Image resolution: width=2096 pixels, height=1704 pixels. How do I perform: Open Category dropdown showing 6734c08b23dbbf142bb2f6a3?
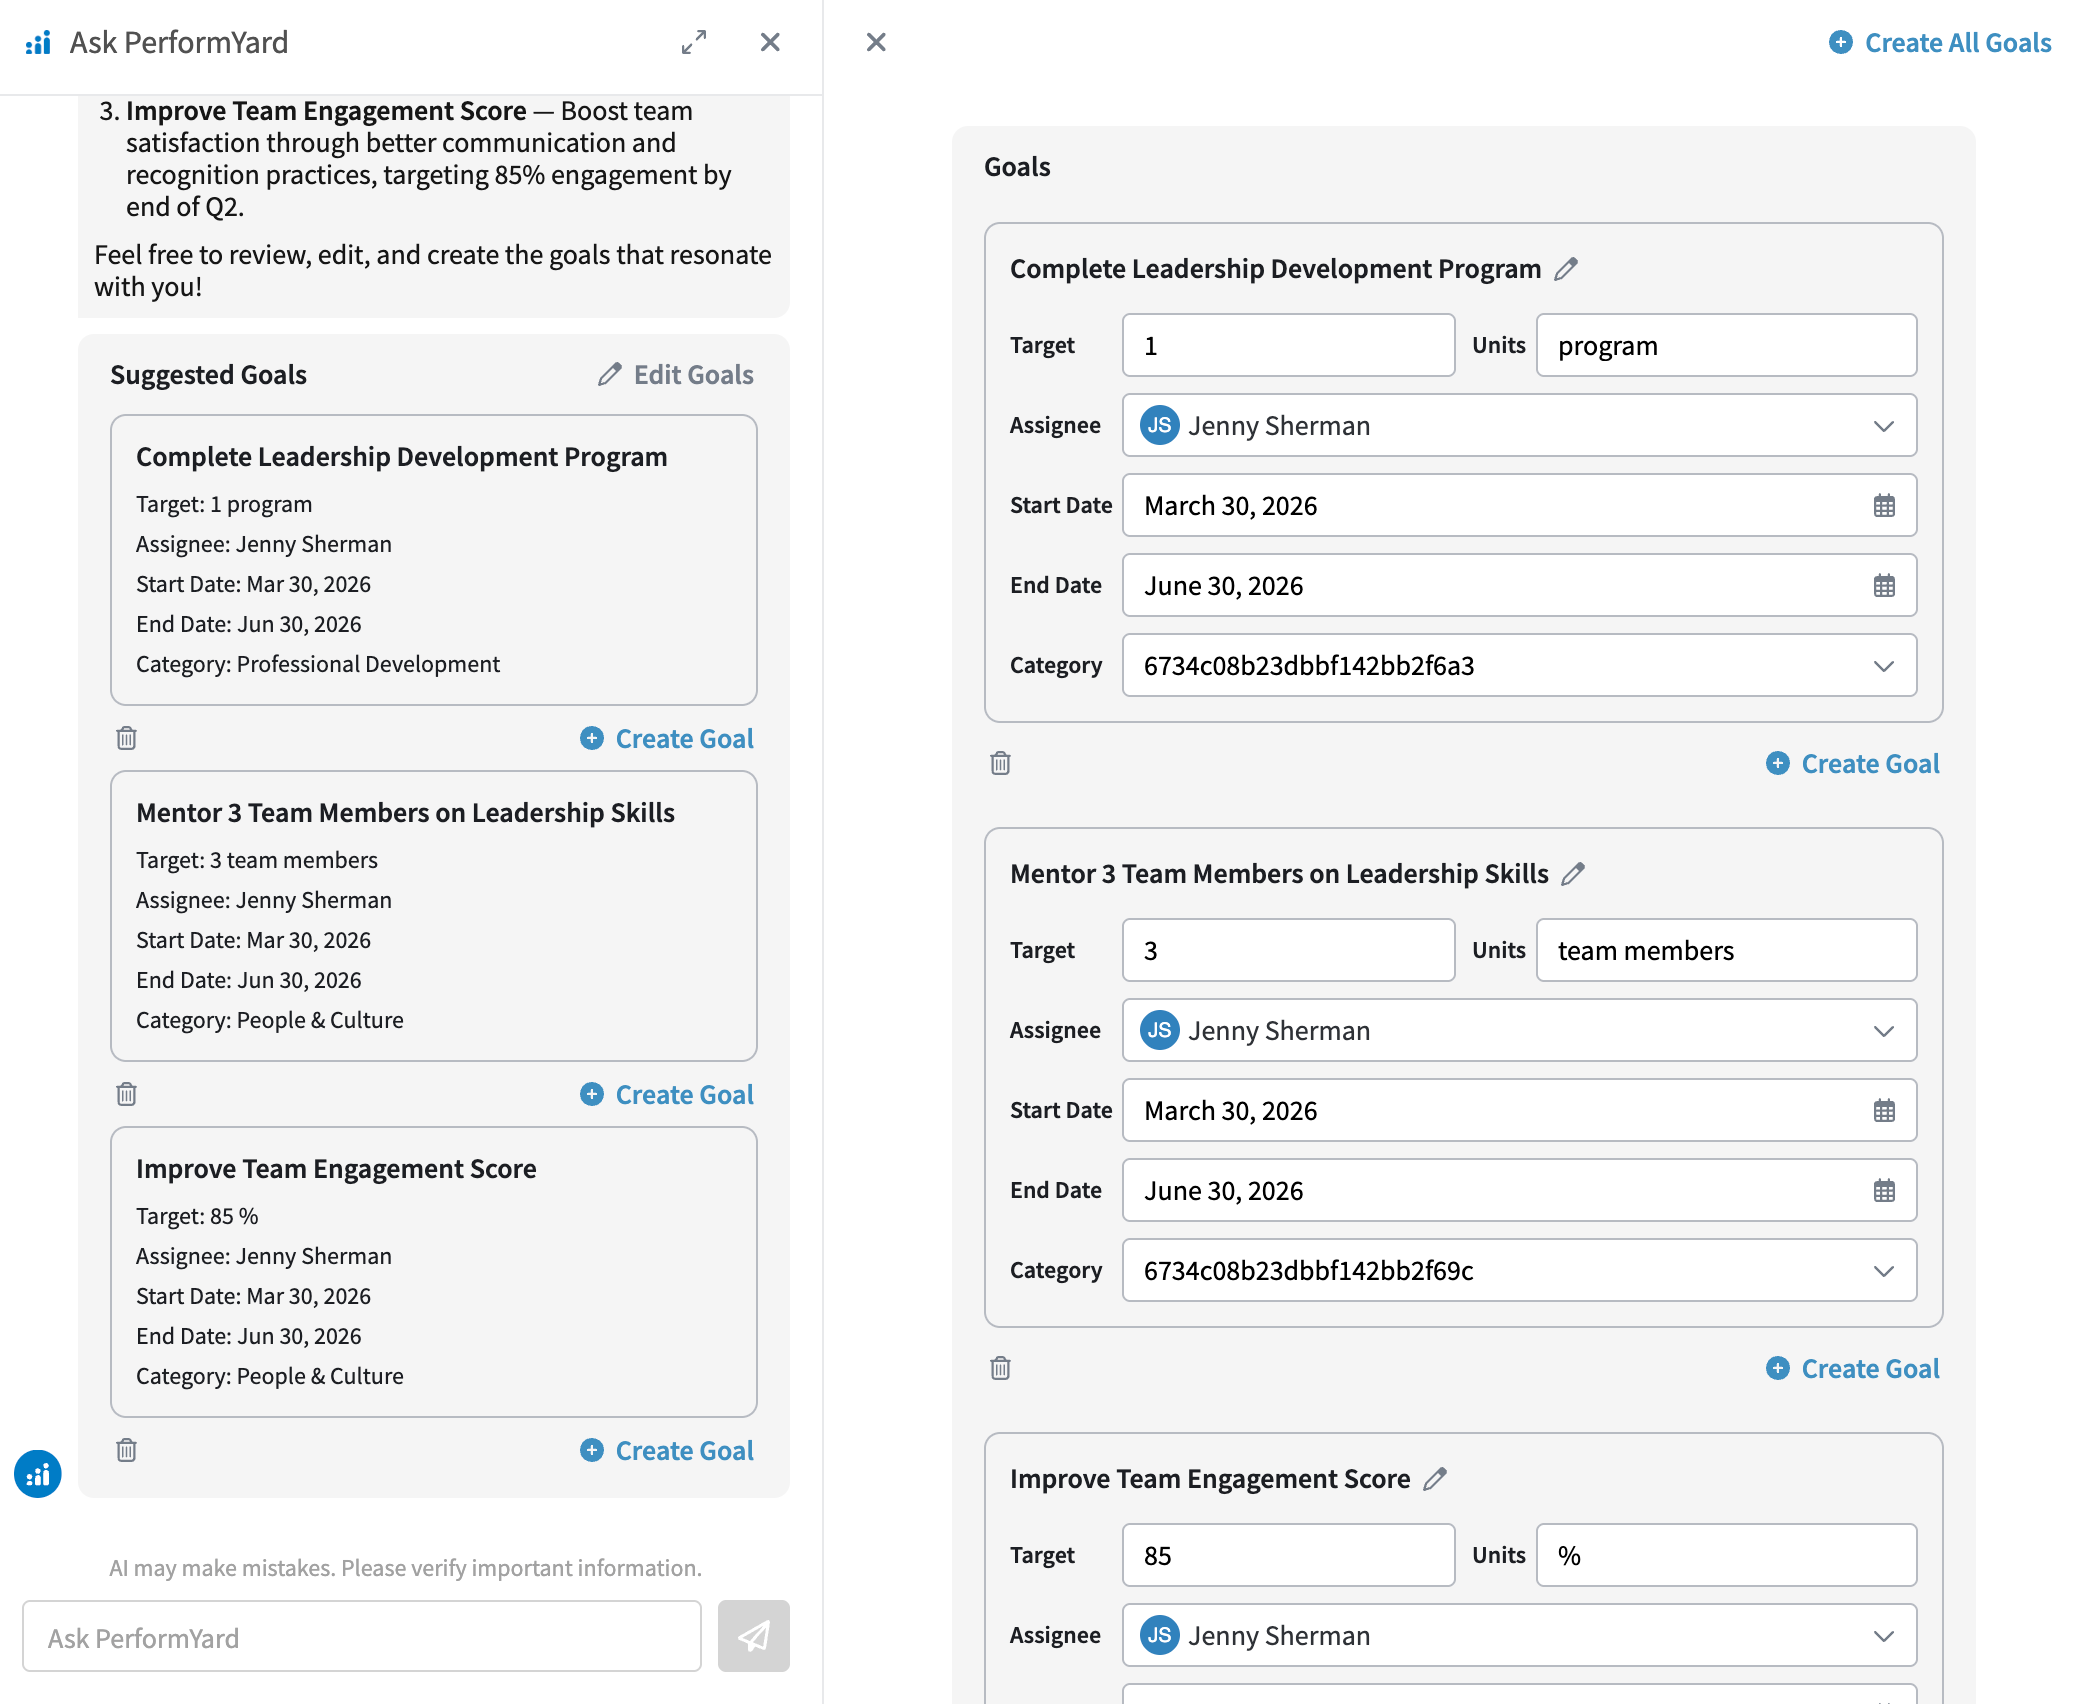point(1883,666)
